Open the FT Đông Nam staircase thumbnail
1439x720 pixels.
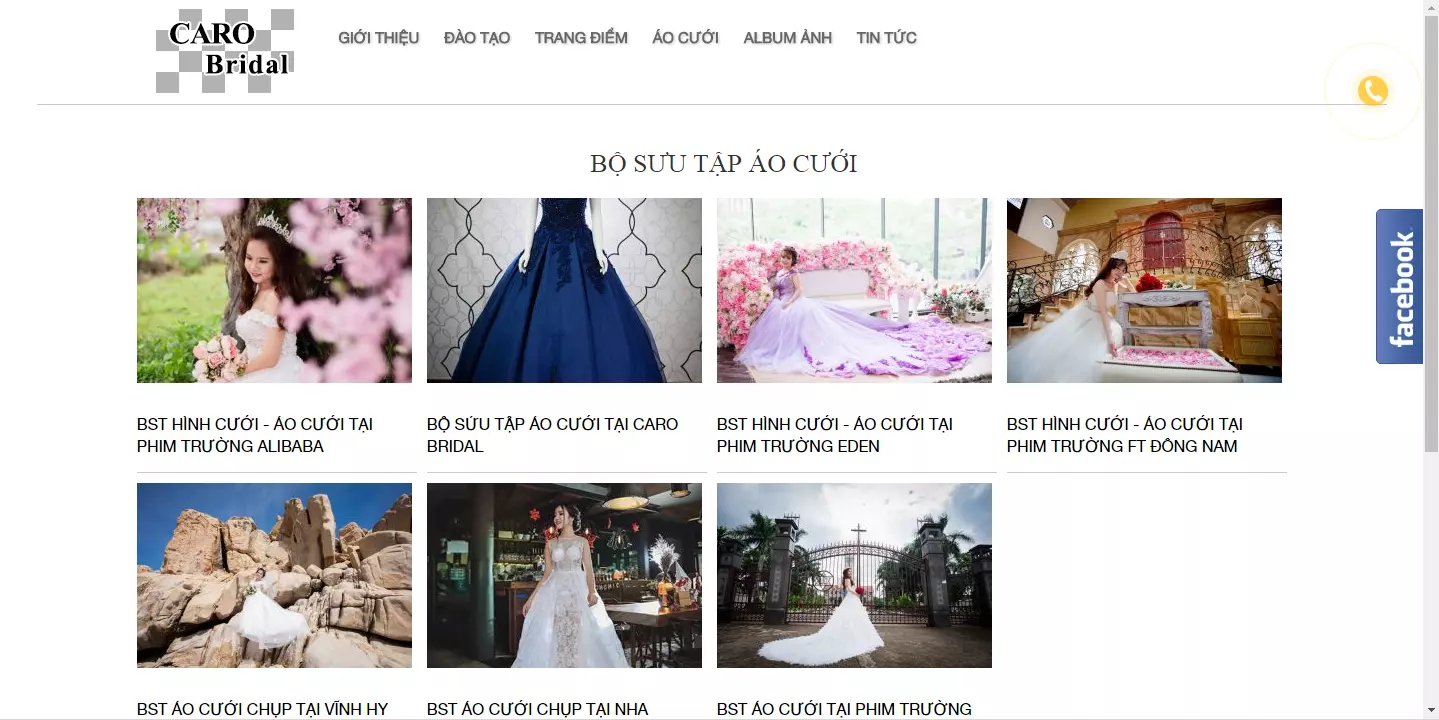[x=1144, y=290]
